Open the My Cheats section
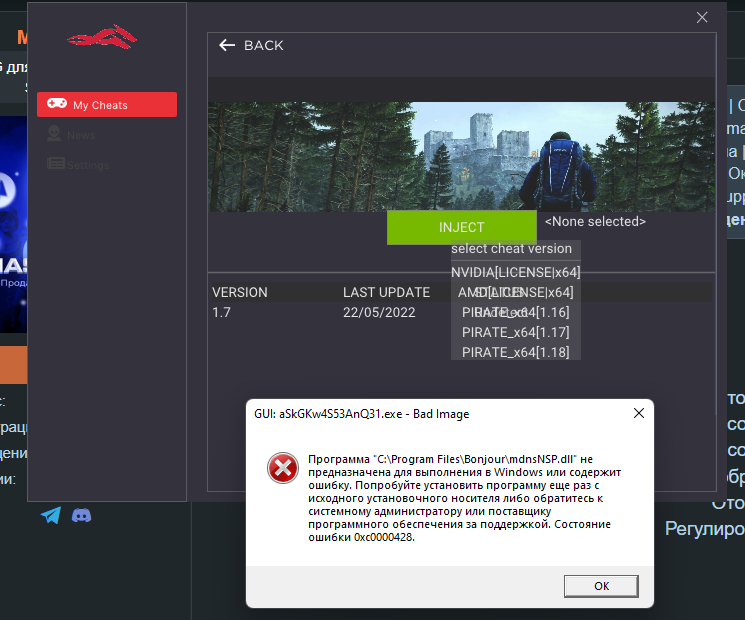Viewport: 745px width, 620px height. [x=107, y=105]
